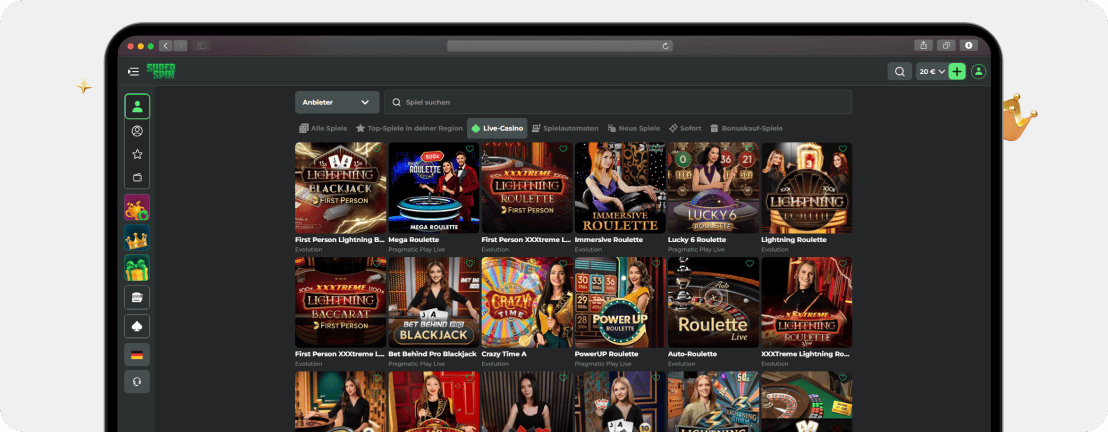Image resolution: width=1108 pixels, height=432 pixels.
Task: Select the Live-Casino tab
Action: 497,128
